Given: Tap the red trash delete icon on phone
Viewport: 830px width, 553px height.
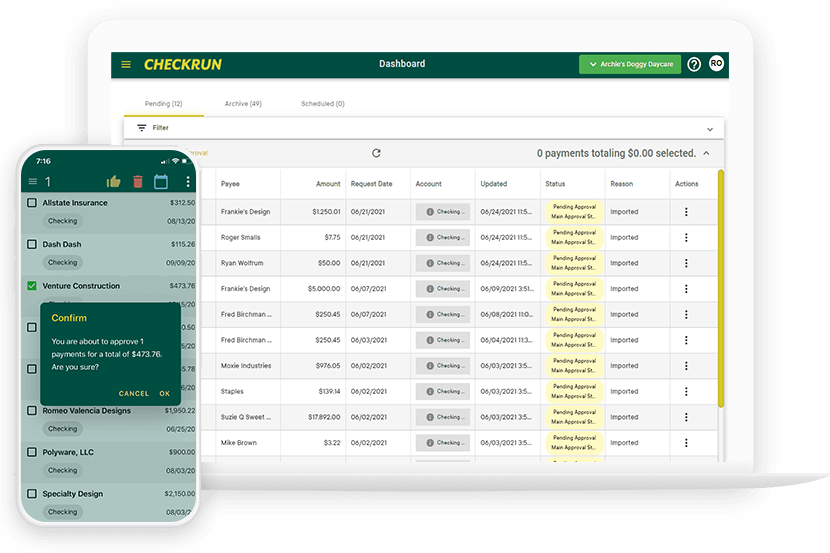Looking at the screenshot, I should click(138, 182).
